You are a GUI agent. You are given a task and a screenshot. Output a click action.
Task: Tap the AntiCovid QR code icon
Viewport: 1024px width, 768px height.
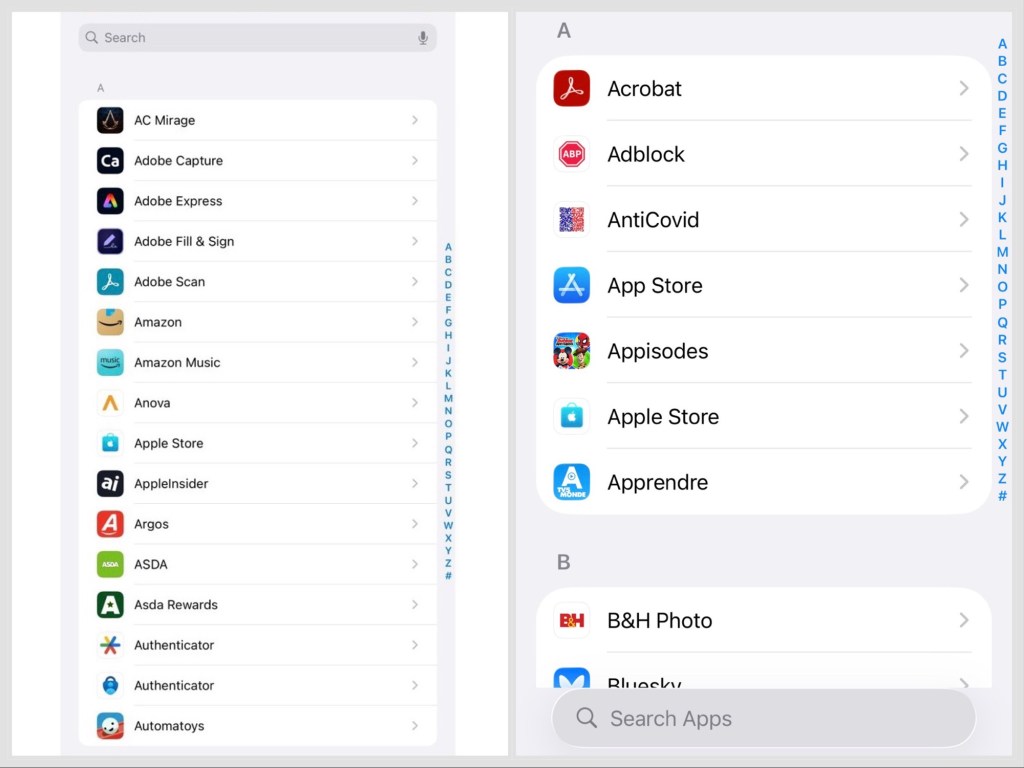click(x=572, y=220)
